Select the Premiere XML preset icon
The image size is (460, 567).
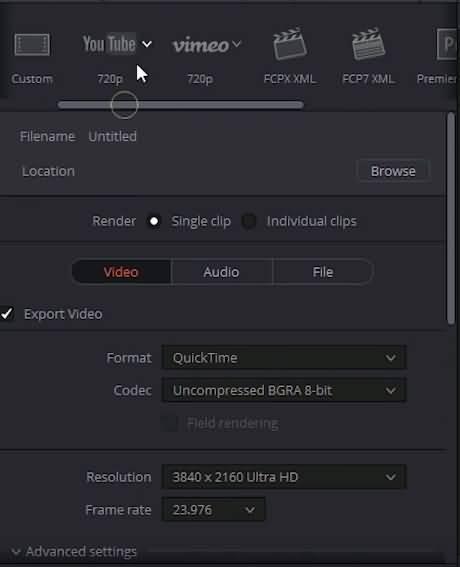[x=447, y=44]
